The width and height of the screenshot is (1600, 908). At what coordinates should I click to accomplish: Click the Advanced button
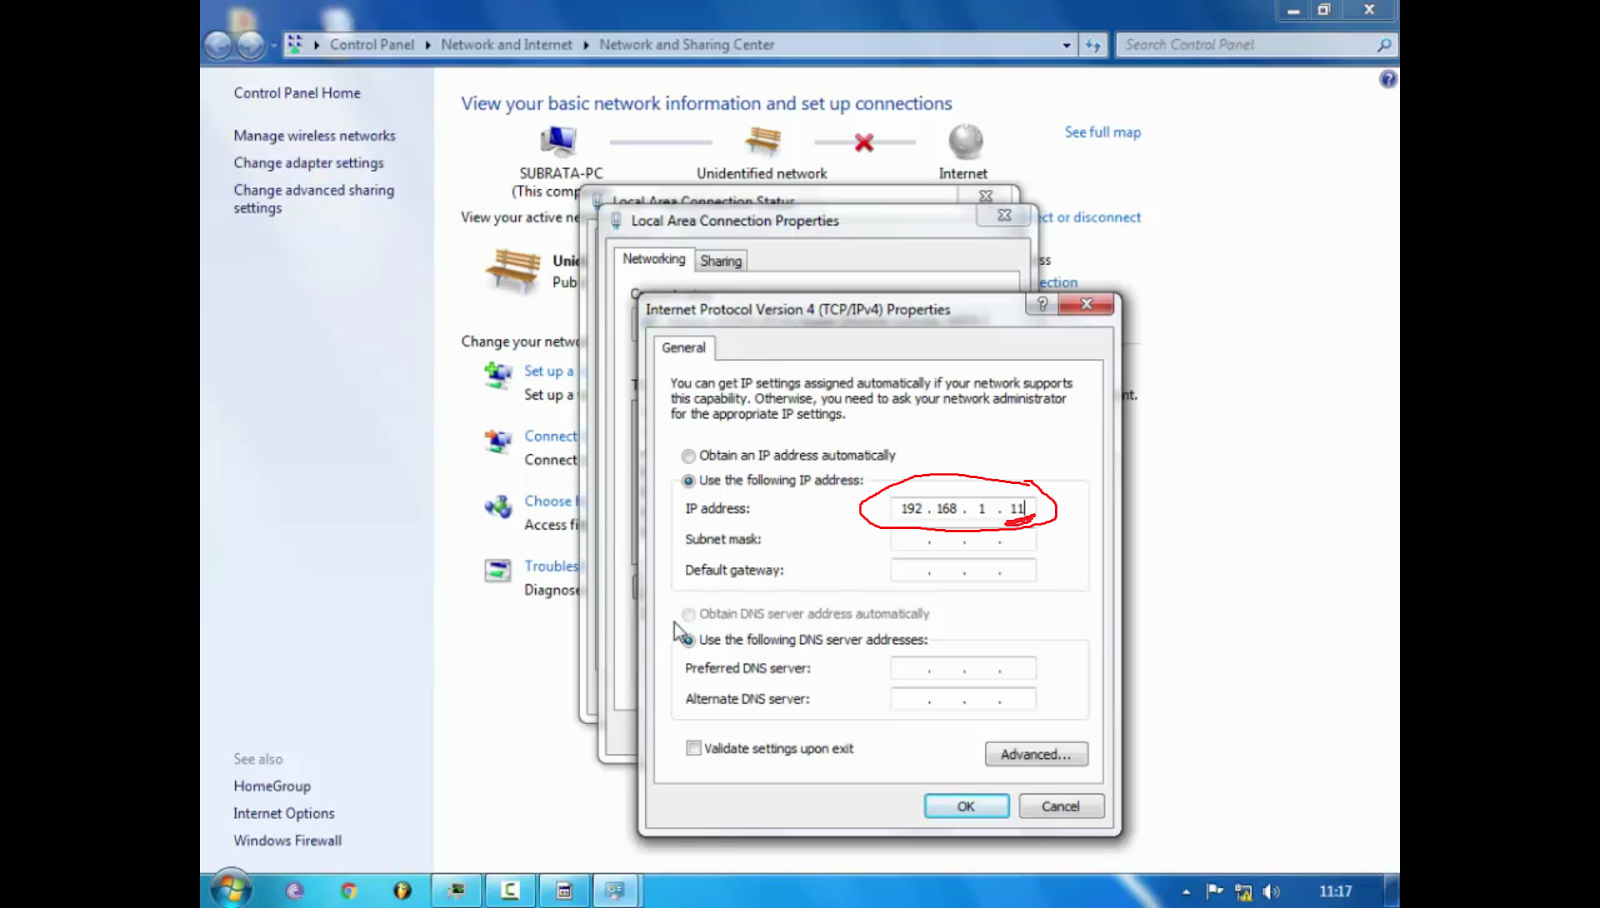[x=1036, y=754]
